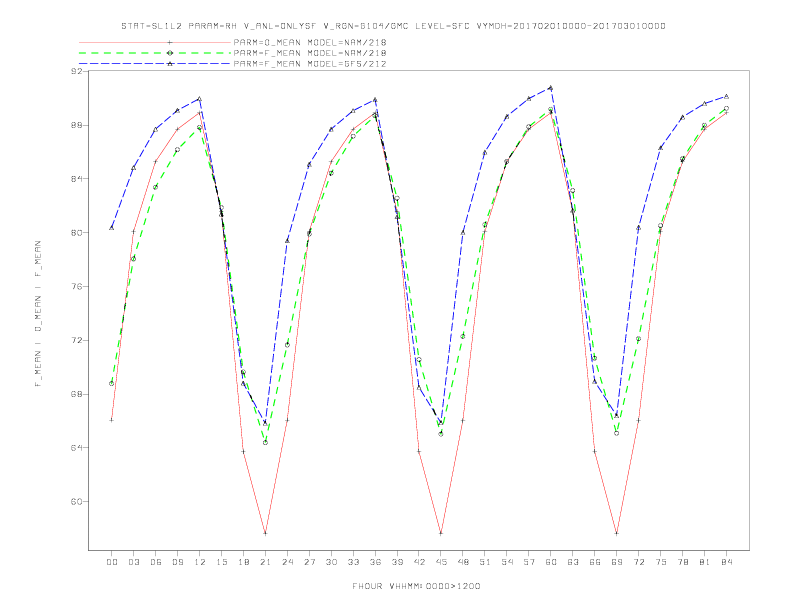Image resolution: width=792 pixels, height=612 pixels.
Task: Click x-axis tick label 00
Action: [x=112, y=562]
